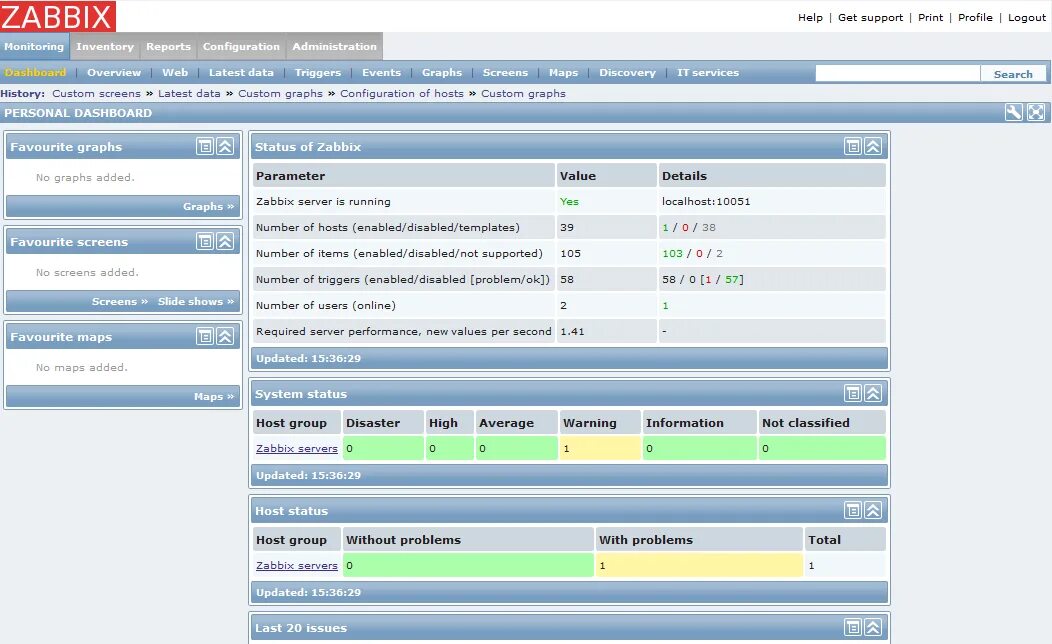The width and height of the screenshot is (1052, 644).
Task: Click the Search button
Action: [1013, 74]
